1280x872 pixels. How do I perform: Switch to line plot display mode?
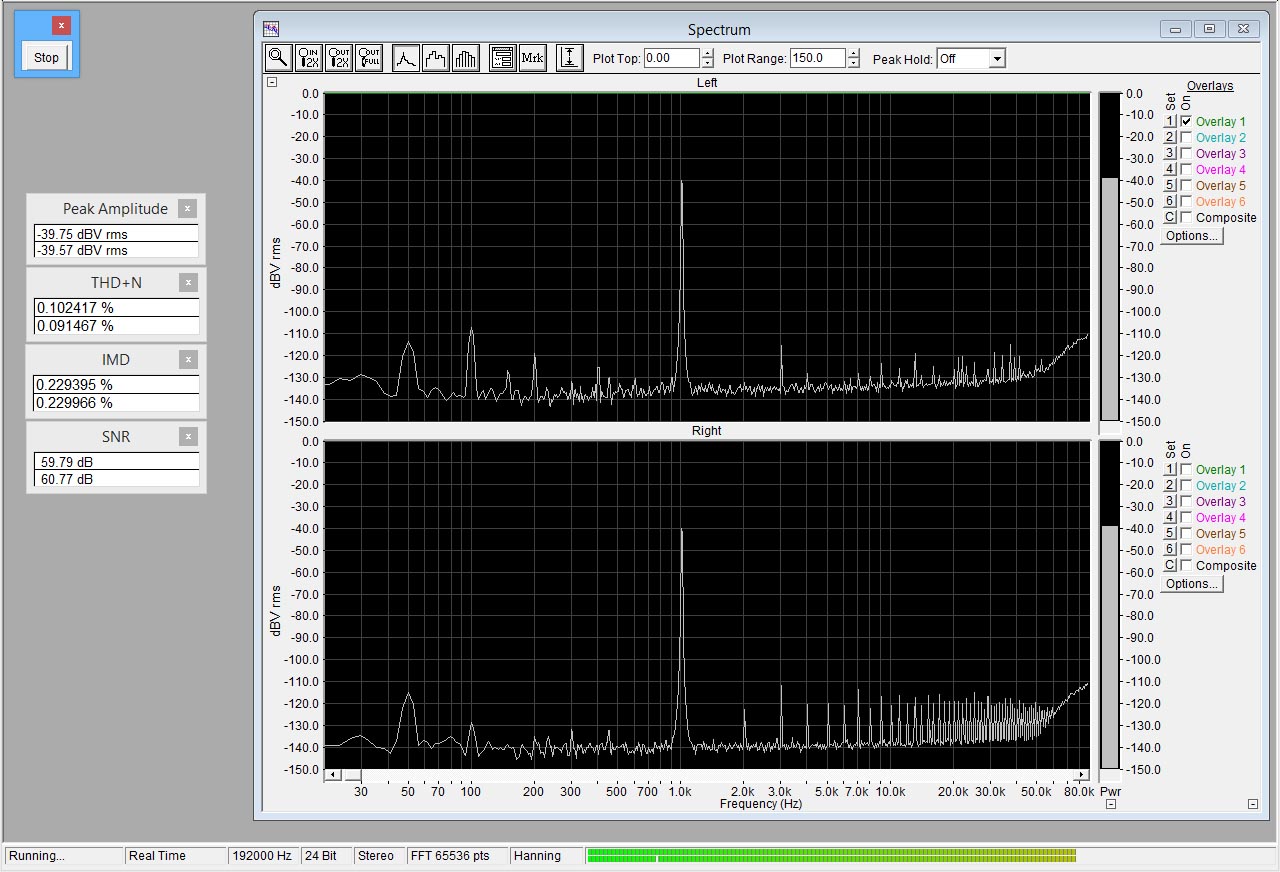coord(406,58)
